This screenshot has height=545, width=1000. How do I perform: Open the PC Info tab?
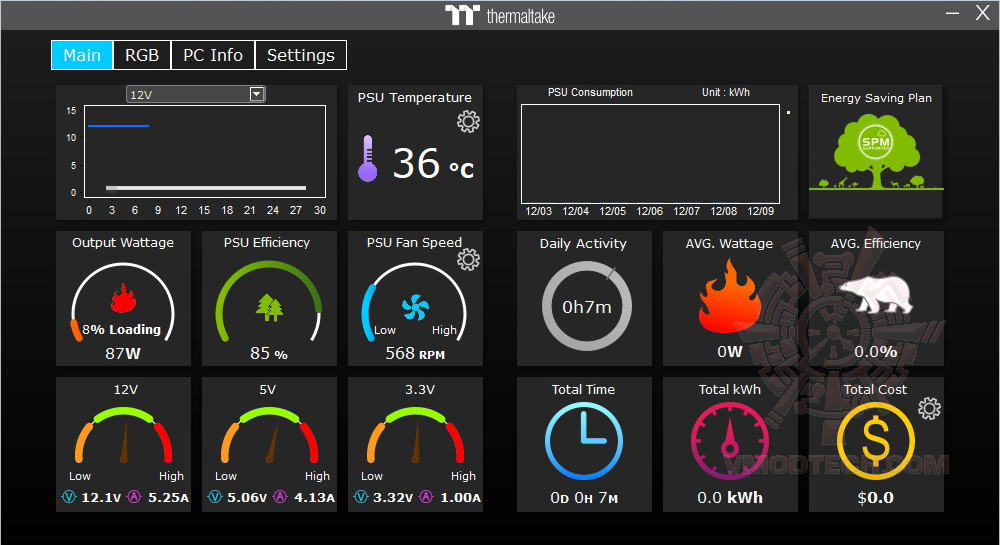[x=213, y=55]
